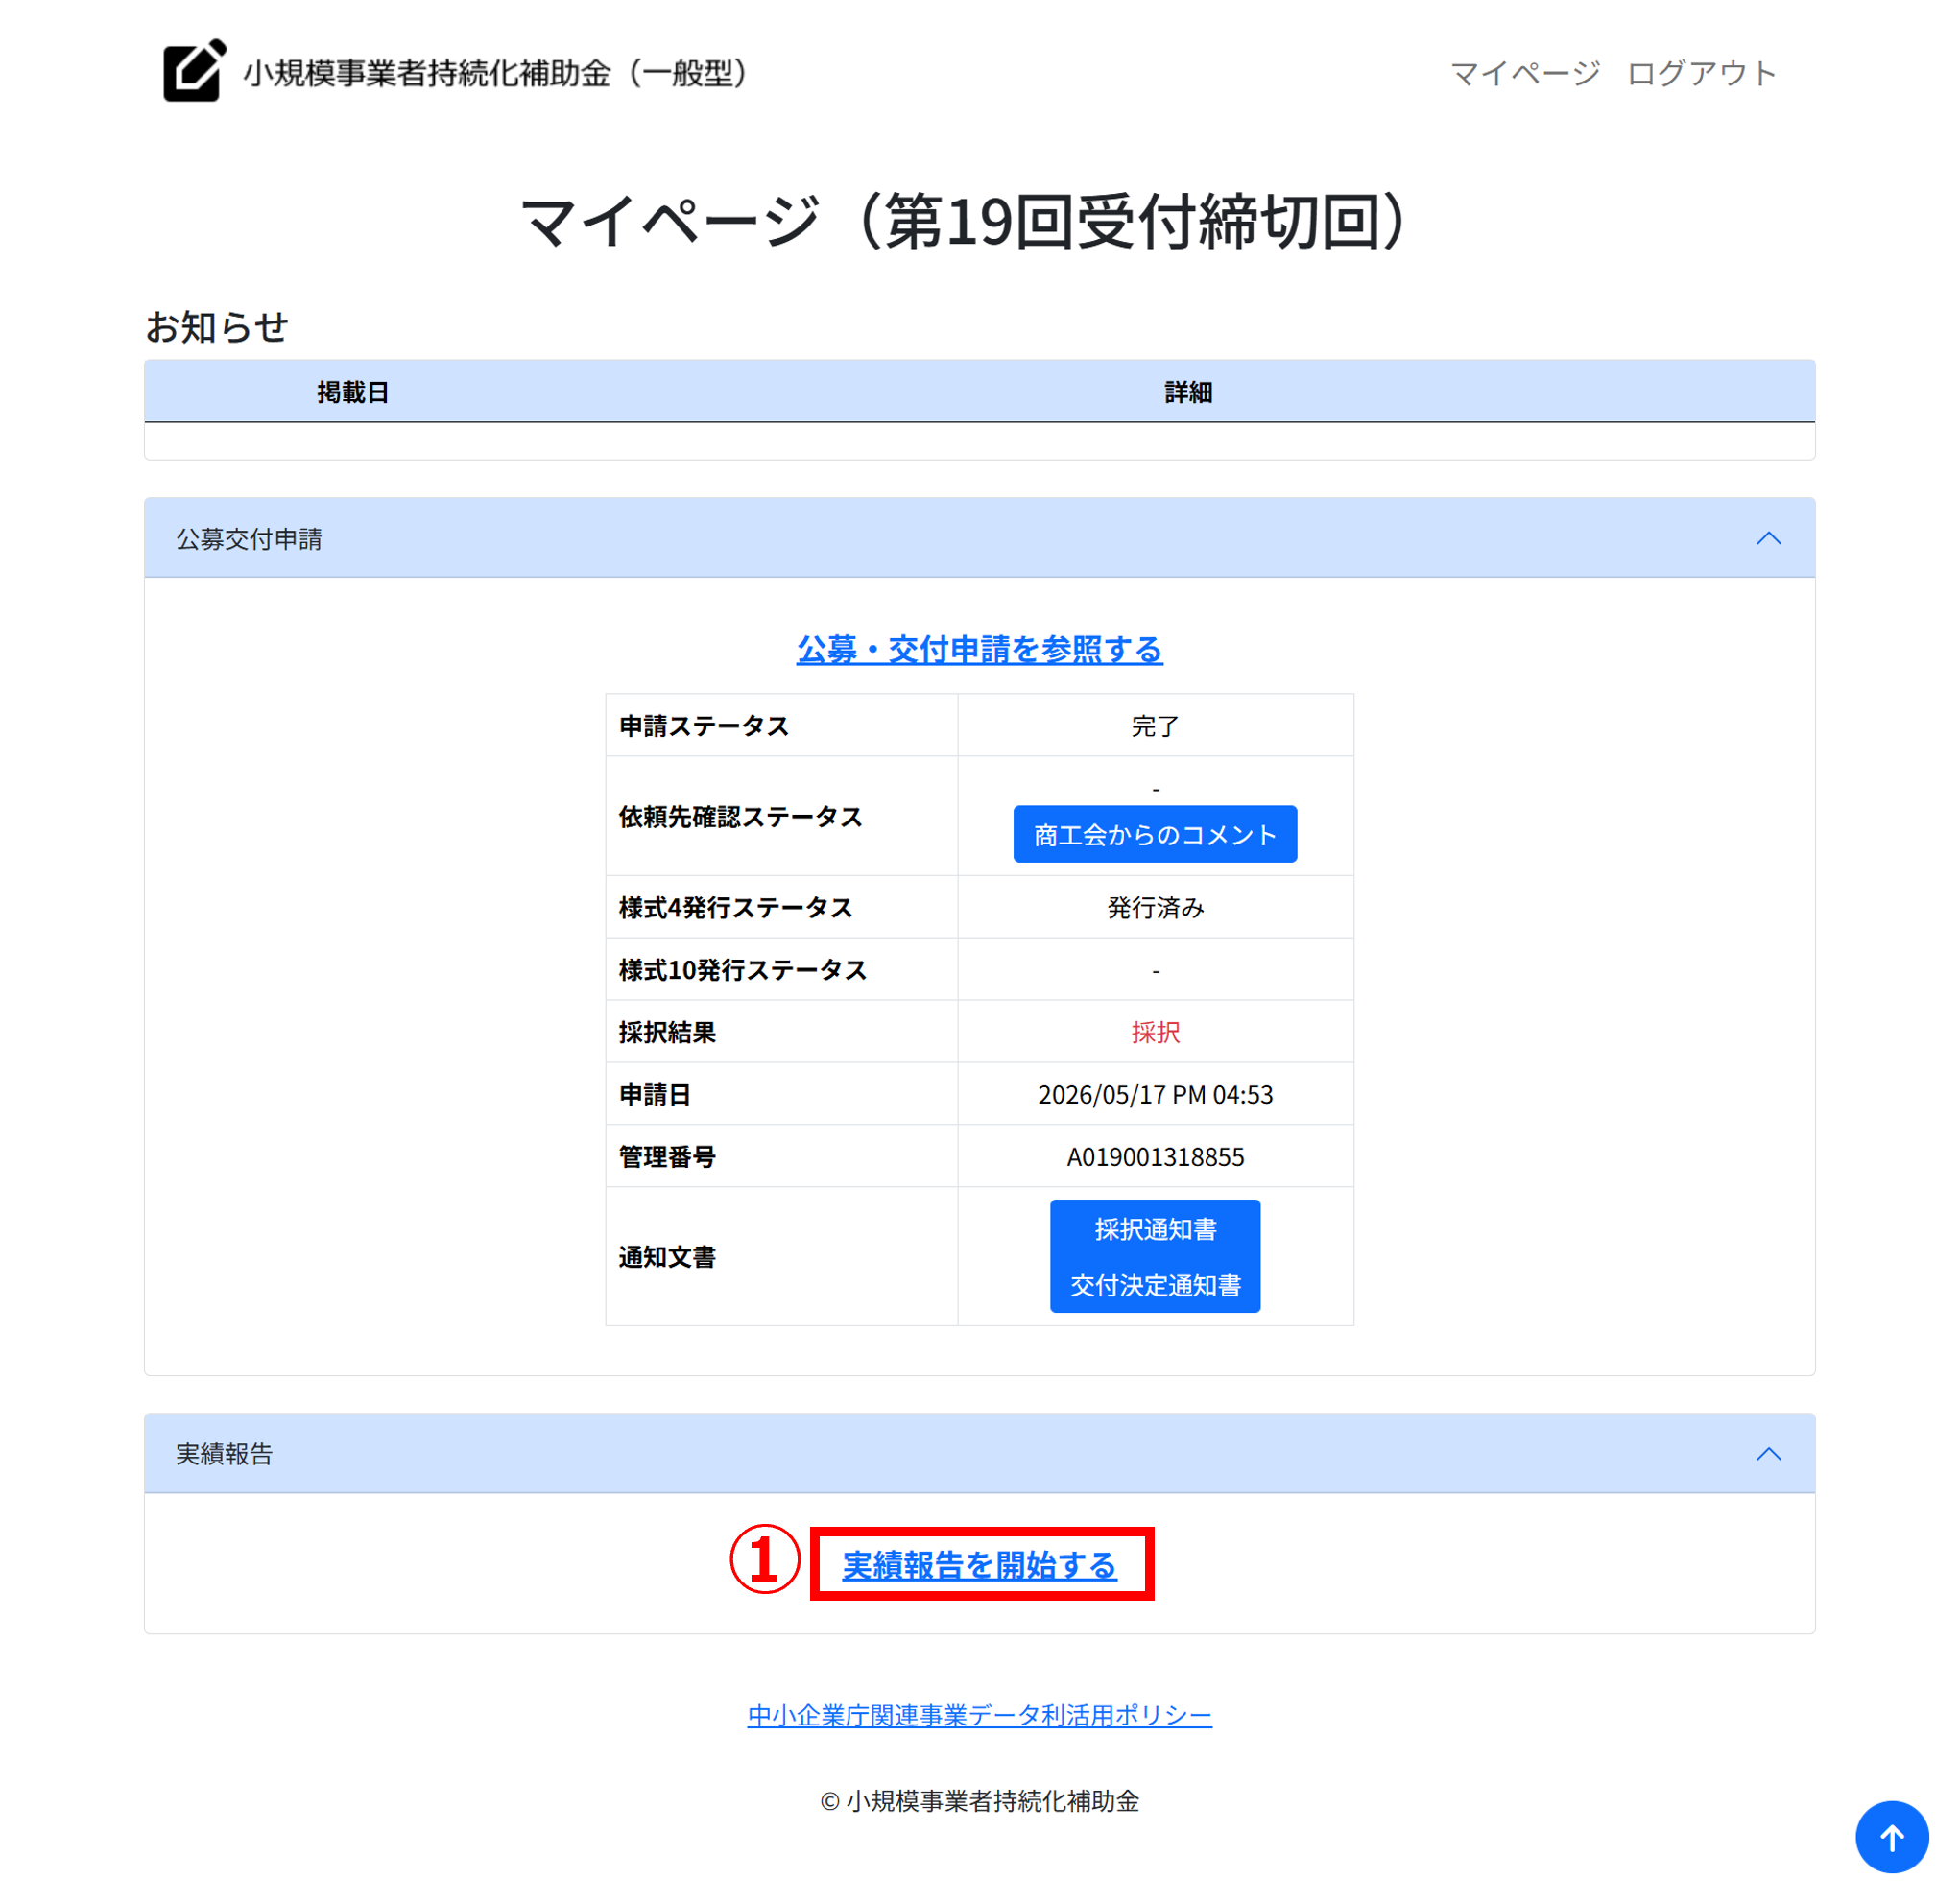Select the 管理番号 value A019001318855
Screen dimensions: 1960x1903
(1154, 1156)
